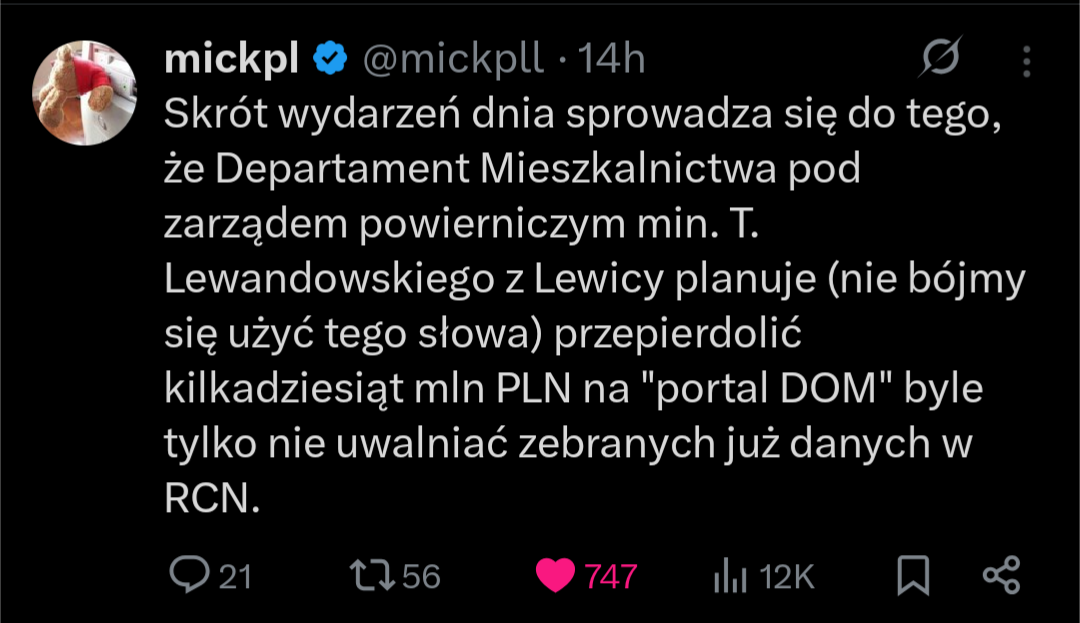Click the 12K views count
Screen dimensions: 1080x623
(x=787, y=576)
